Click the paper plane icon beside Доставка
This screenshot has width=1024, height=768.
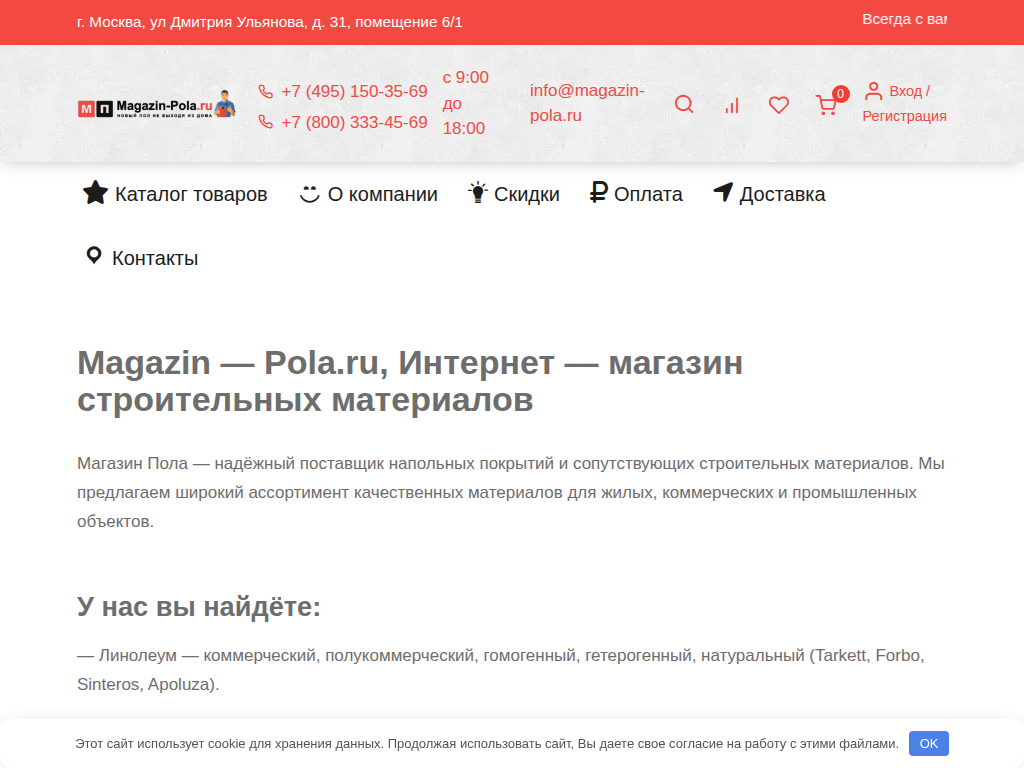pos(723,193)
